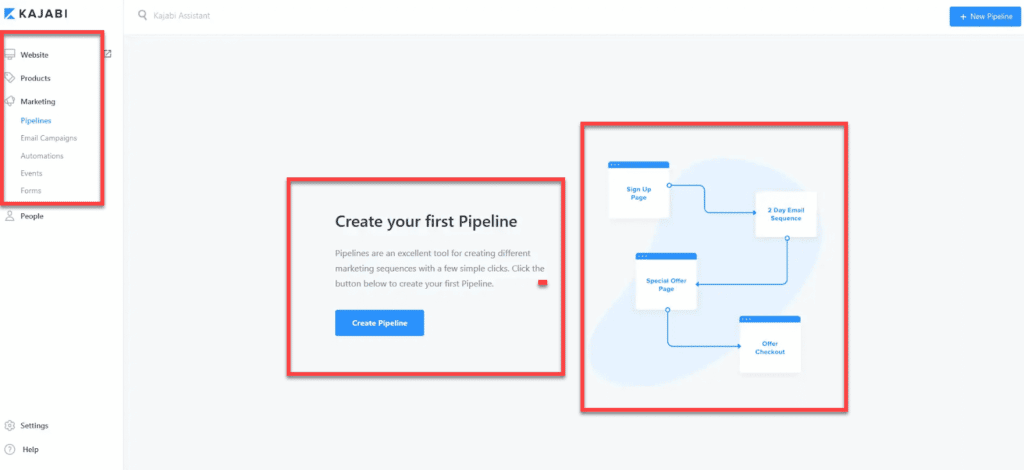The height and width of the screenshot is (470, 1024).
Task: Click the Kajabi logo icon
Action: click(x=11, y=14)
